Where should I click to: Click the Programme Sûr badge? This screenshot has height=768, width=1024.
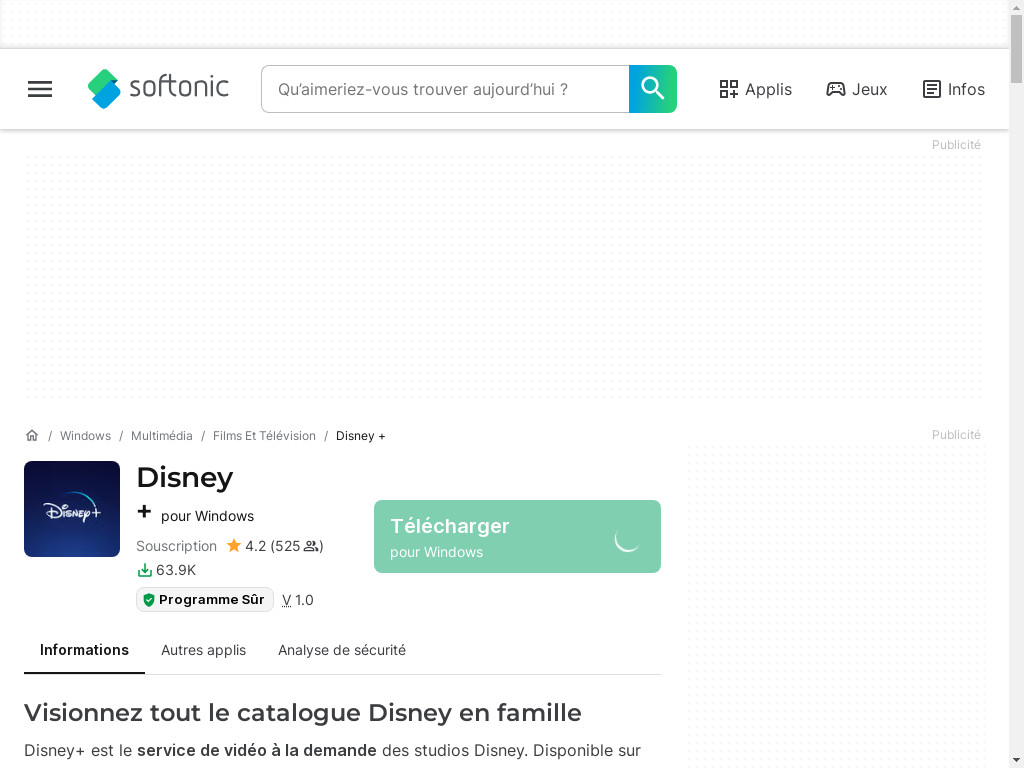tap(204, 600)
